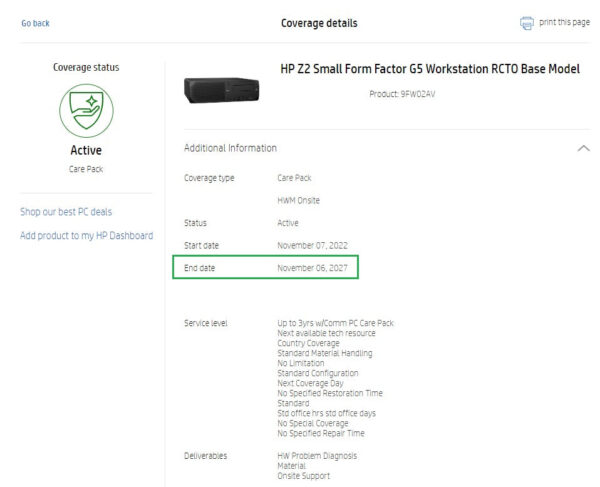Viewport: 600px width, 487px height.
Task: Click the HP Z2 workstation product image
Action: 222,90
